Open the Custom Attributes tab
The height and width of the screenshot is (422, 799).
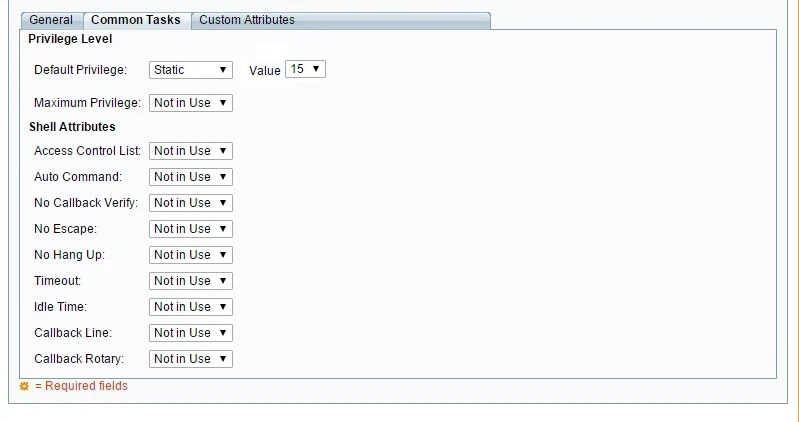point(247,20)
